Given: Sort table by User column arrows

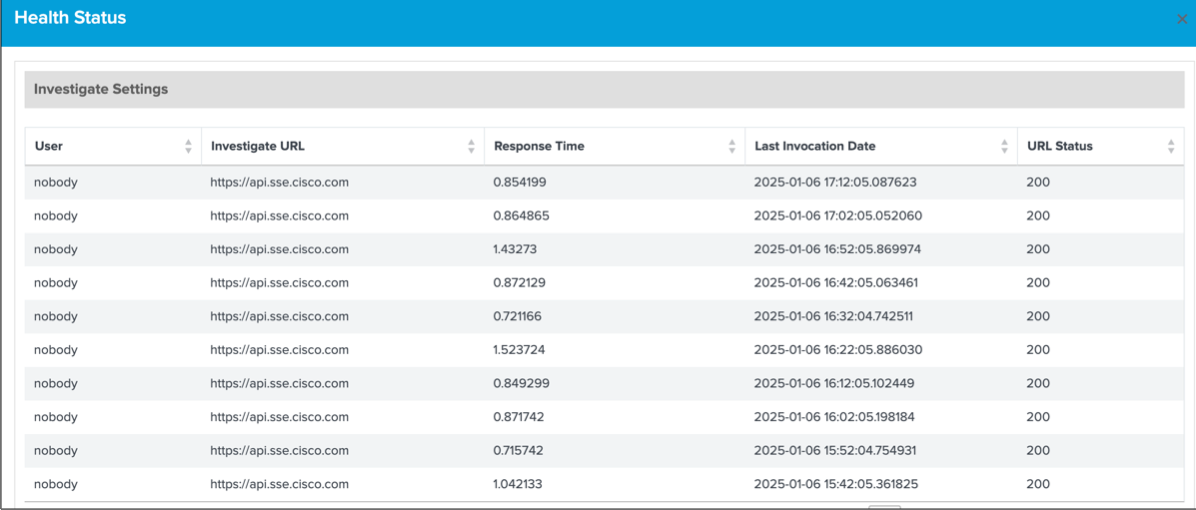Looking at the screenshot, I should (188, 146).
